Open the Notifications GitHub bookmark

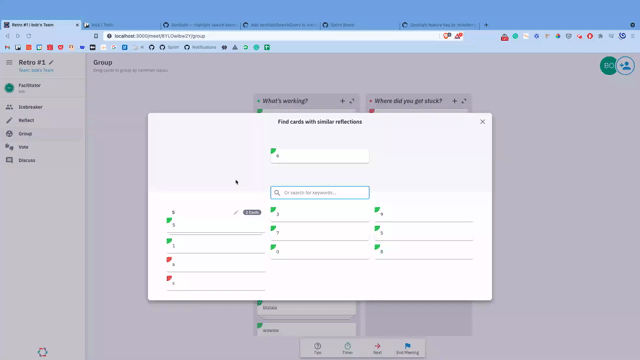pos(200,47)
